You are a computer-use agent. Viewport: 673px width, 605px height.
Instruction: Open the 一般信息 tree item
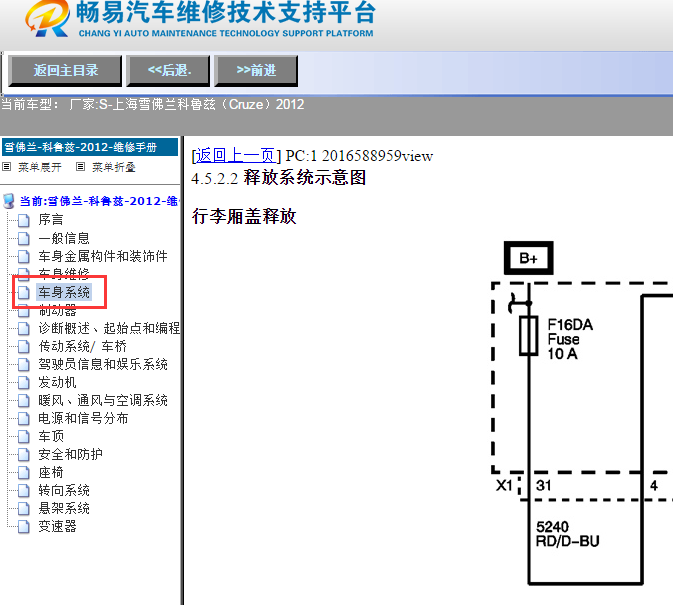pos(64,238)
